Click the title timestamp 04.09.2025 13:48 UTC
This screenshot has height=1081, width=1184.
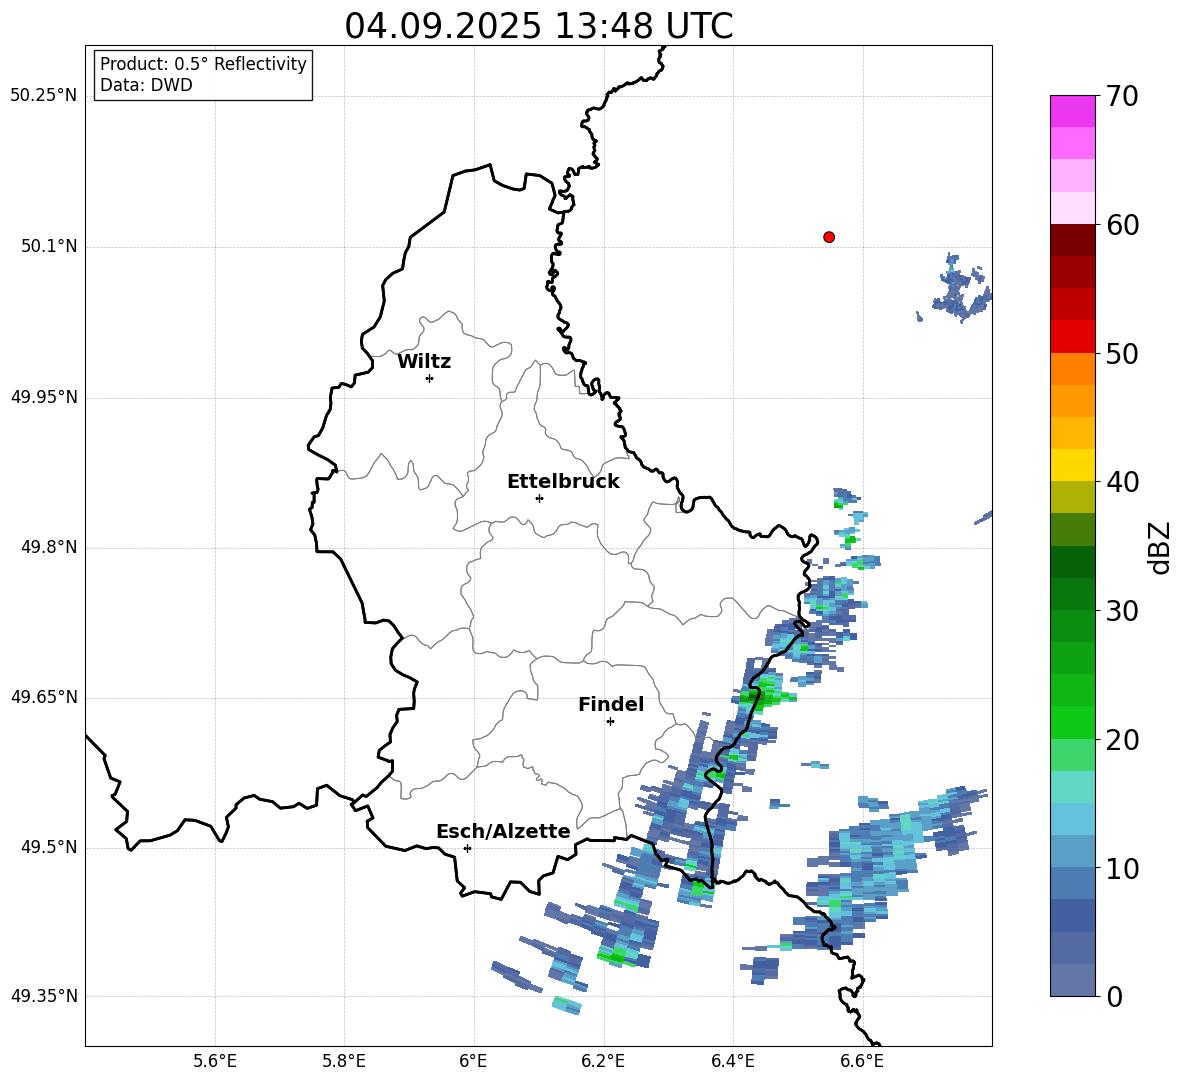pyautogui.click(x=538, y=26)
